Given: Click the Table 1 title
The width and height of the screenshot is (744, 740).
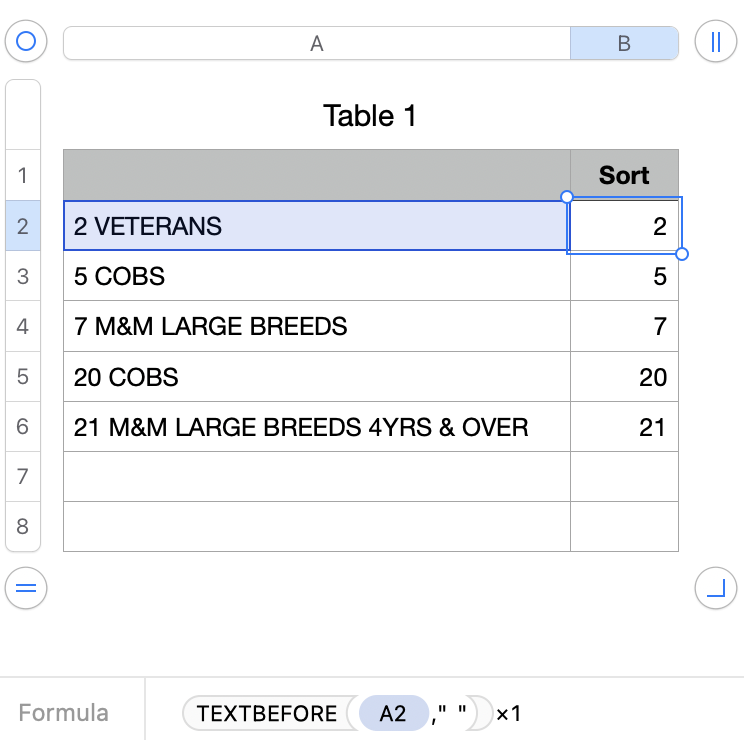Looking at the screenshot, I should 370,116.
